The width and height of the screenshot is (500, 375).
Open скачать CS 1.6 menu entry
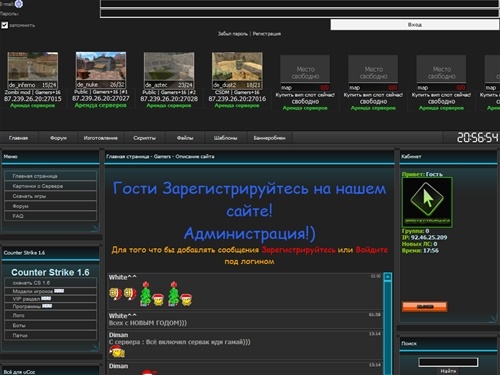pyautogui.click(x=51, y=283)
